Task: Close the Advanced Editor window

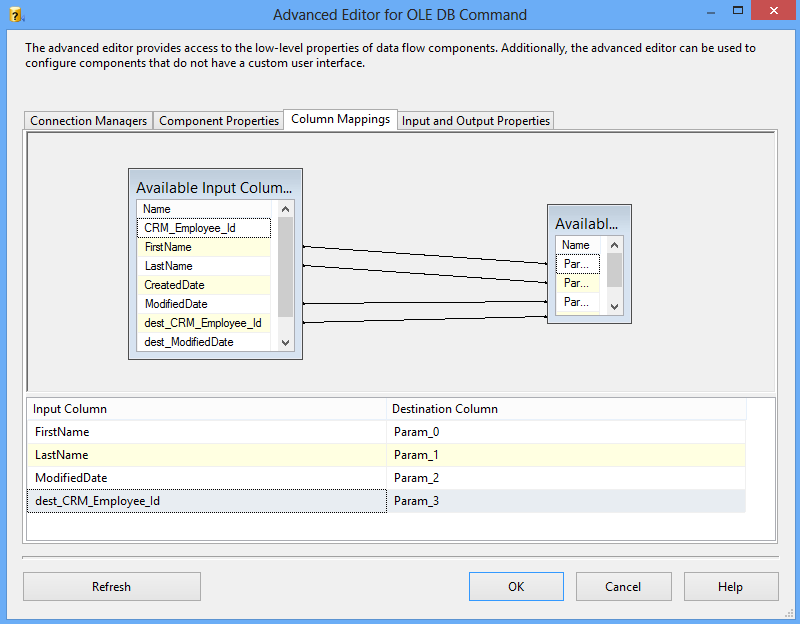Action: click(773, 11)
